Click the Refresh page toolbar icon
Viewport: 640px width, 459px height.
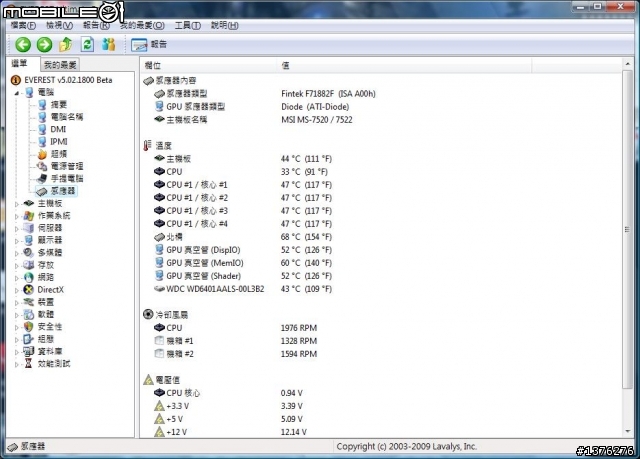[x=87, y=44]
